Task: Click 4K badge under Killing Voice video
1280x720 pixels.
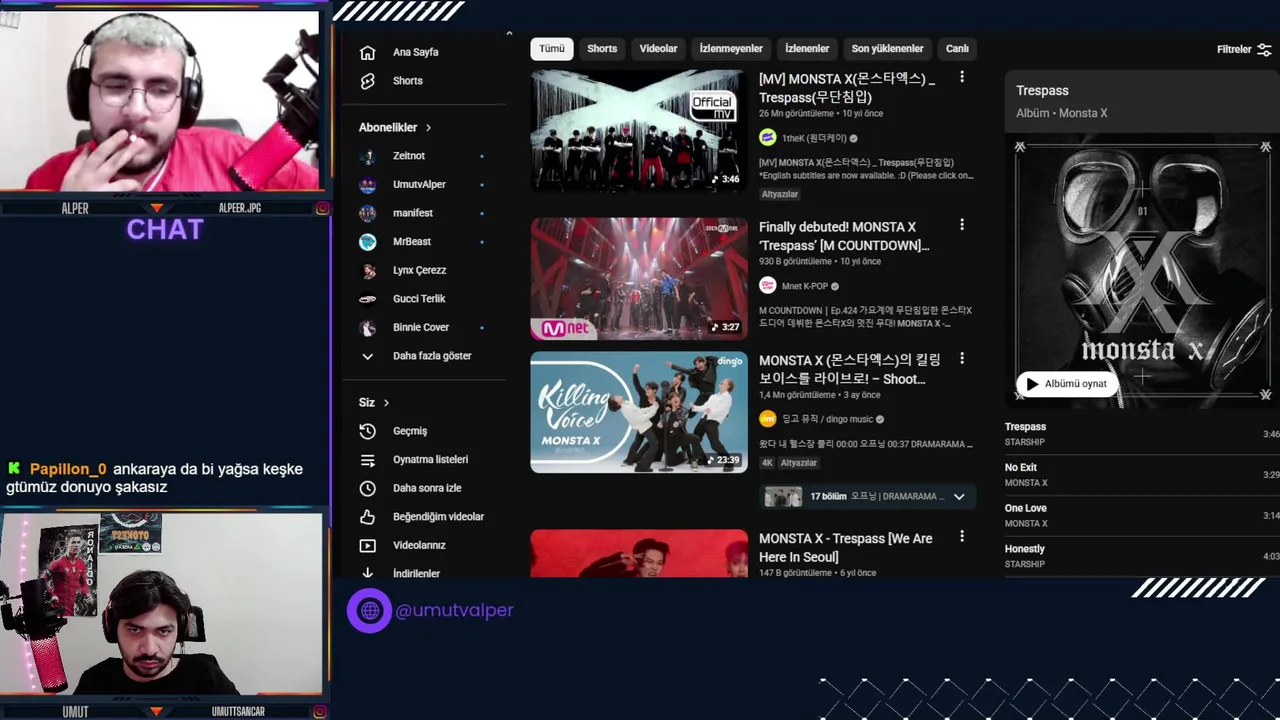Action: click(767, 463)
